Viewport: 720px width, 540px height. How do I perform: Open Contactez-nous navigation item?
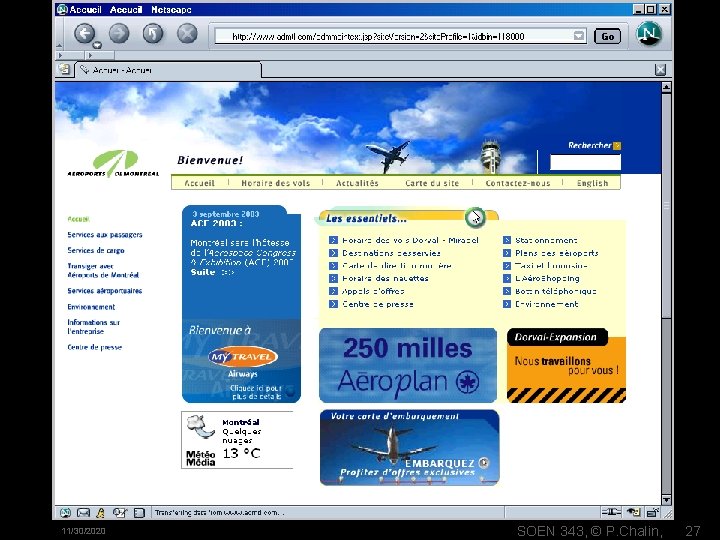coord(518,183)
